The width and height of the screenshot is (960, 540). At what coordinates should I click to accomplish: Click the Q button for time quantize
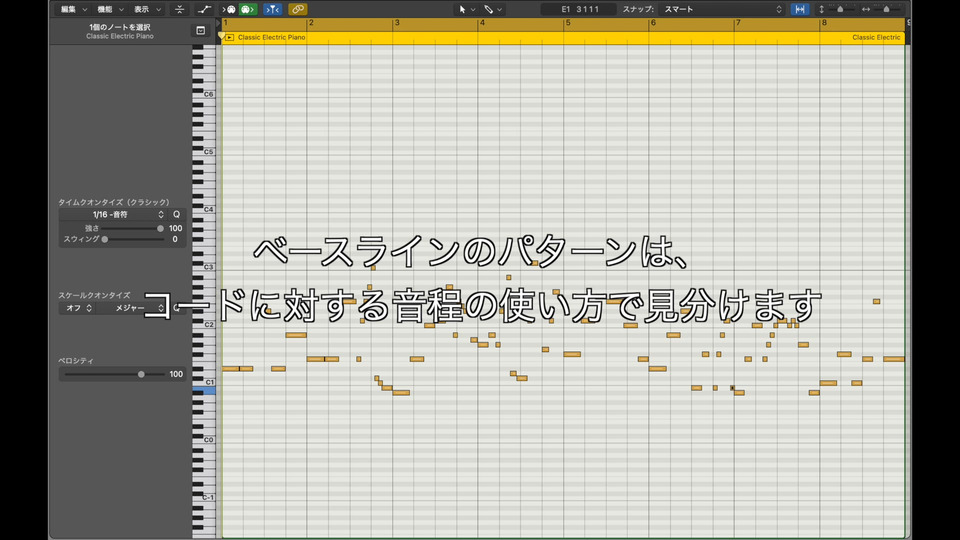[176, 214]
